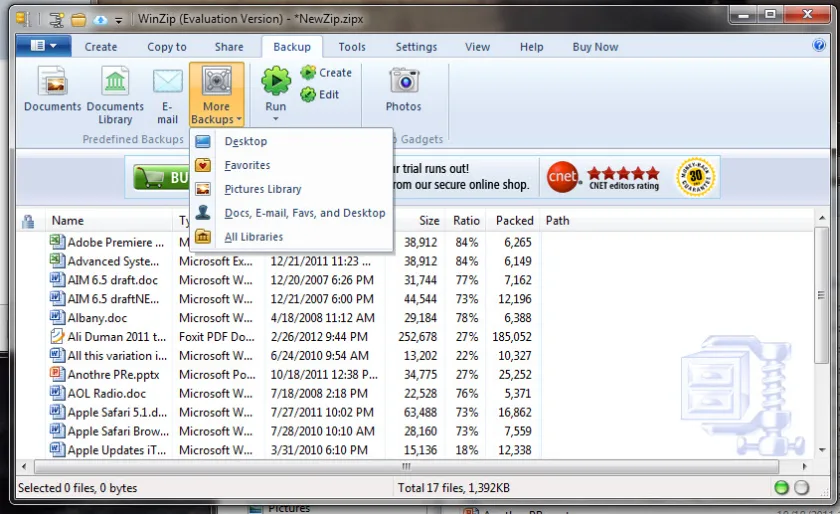Image resolution: width=840 pixels, height=514 pixels.
Task: Switch to the Create tab
Action: 101,47
